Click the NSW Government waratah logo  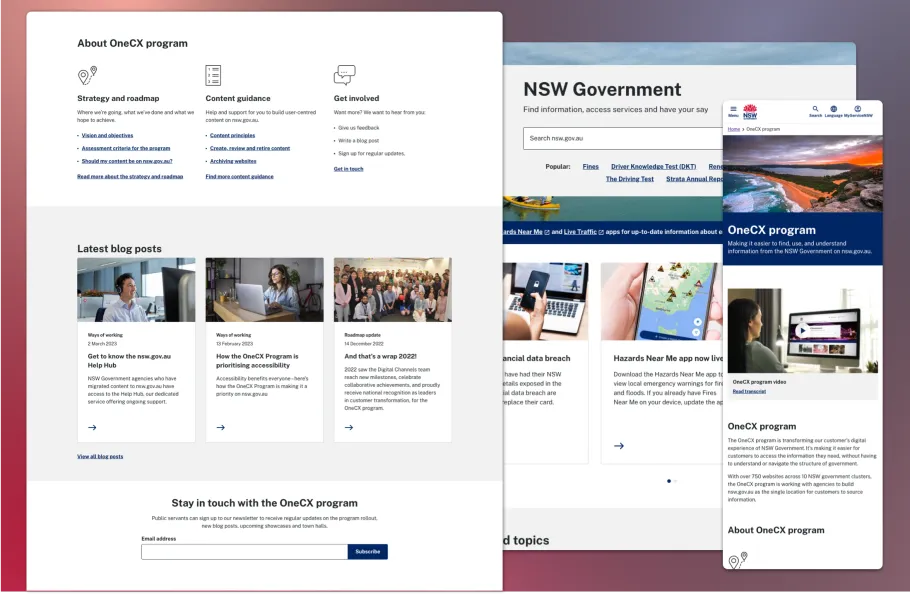(751, 110)
